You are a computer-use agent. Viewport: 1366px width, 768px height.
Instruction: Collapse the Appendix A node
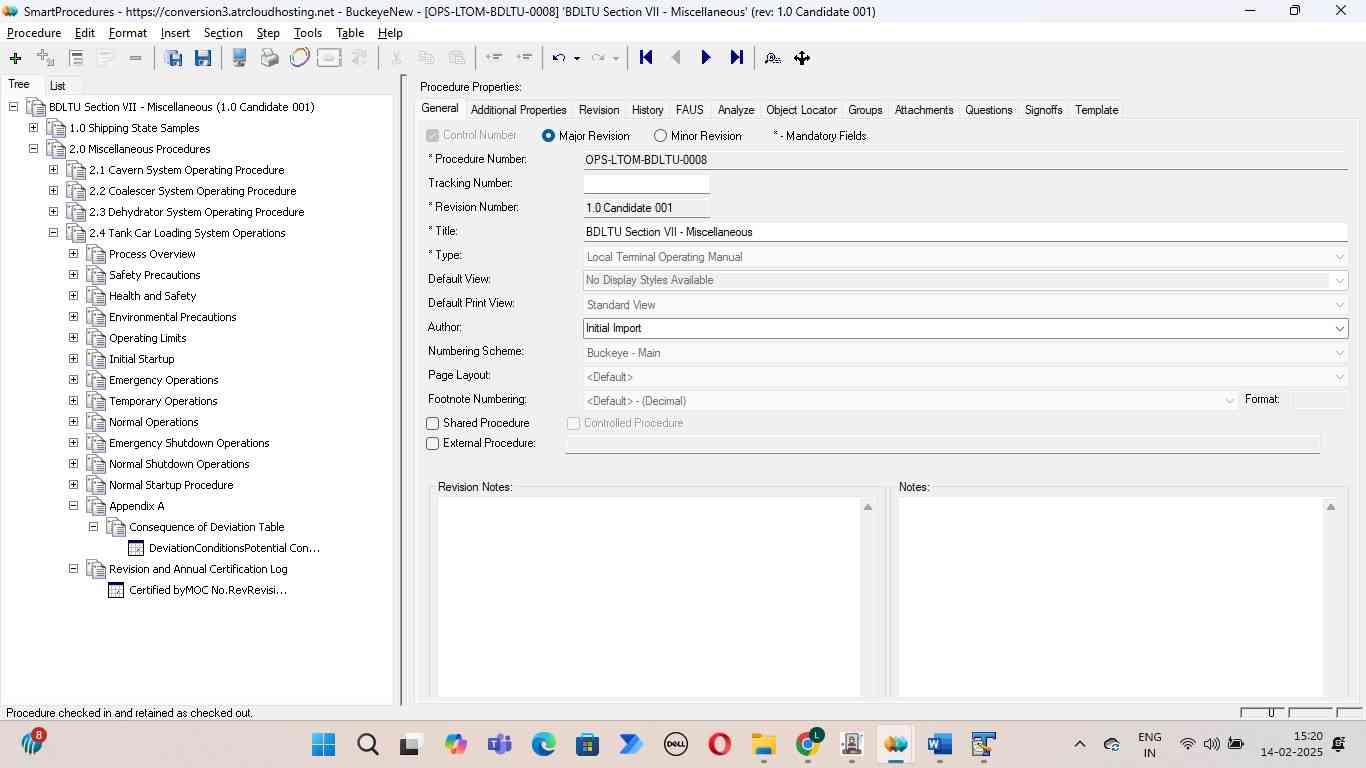pyautogui.click(x=73, y=506)
